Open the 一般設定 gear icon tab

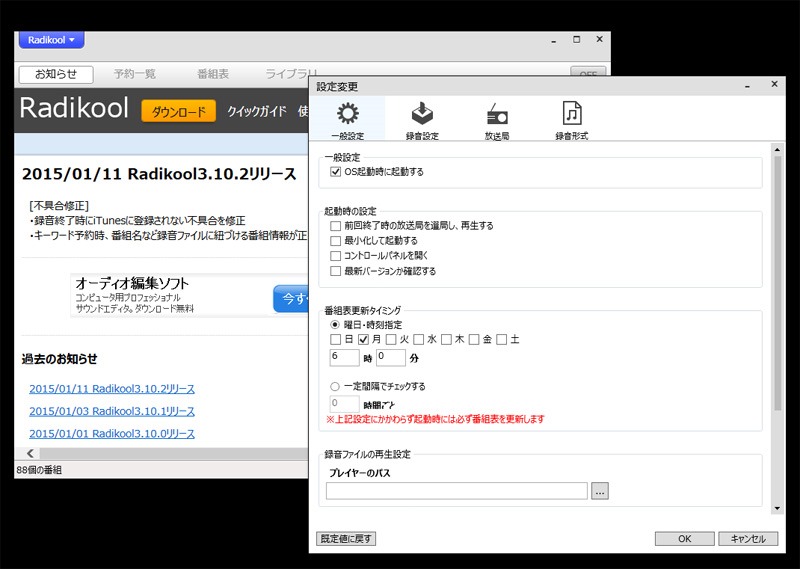[347, 119]
